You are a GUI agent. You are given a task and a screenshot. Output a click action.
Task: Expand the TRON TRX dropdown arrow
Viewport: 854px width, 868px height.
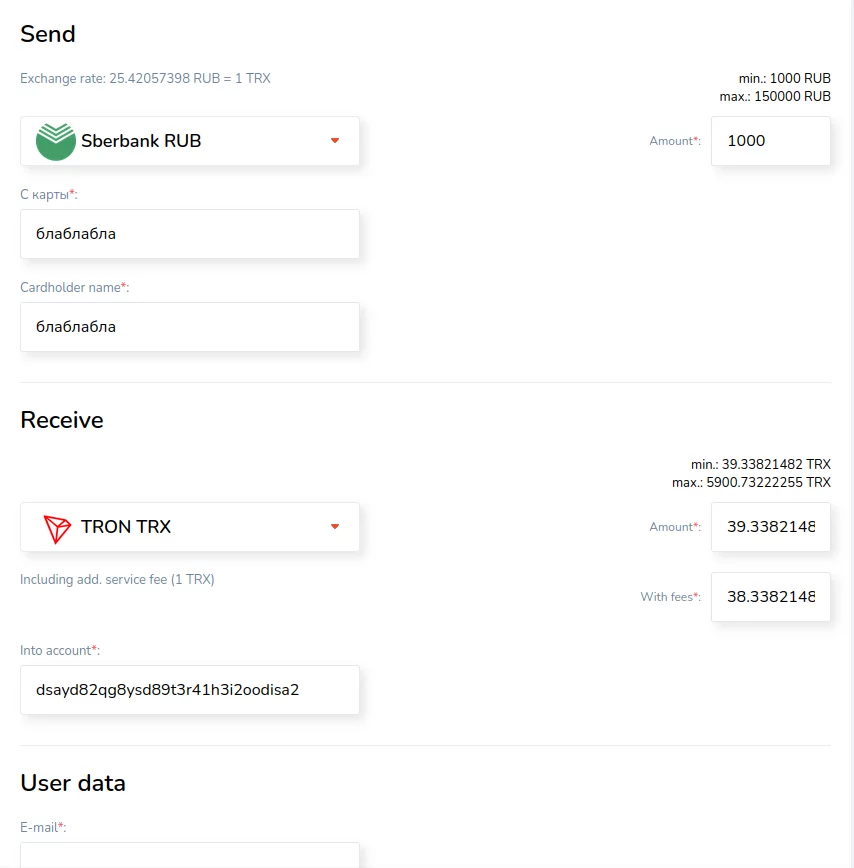(x=335, y=527)
